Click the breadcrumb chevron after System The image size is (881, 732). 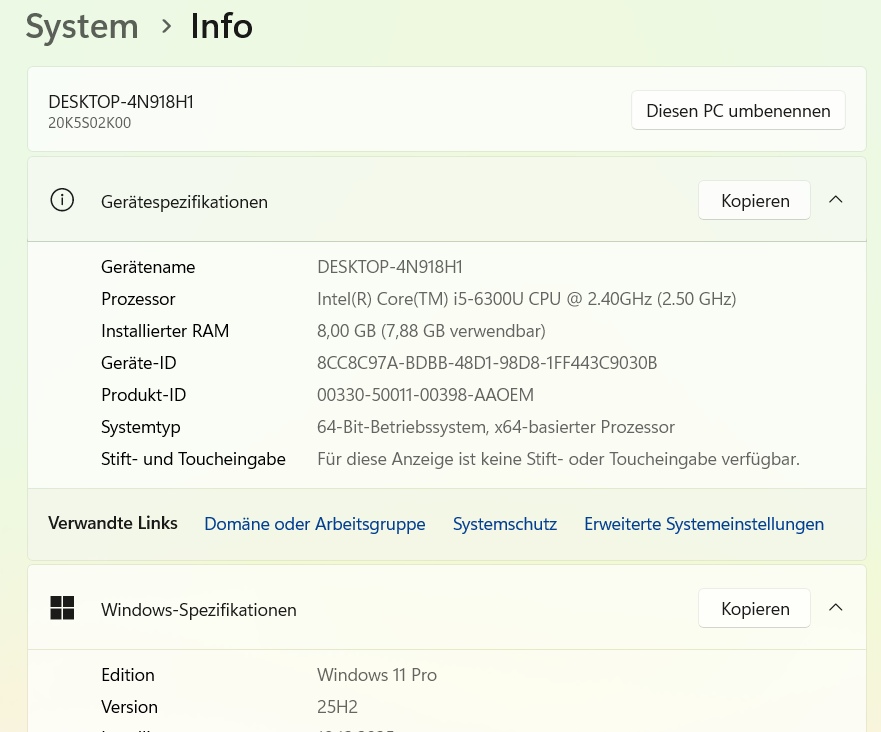point(166,26)
